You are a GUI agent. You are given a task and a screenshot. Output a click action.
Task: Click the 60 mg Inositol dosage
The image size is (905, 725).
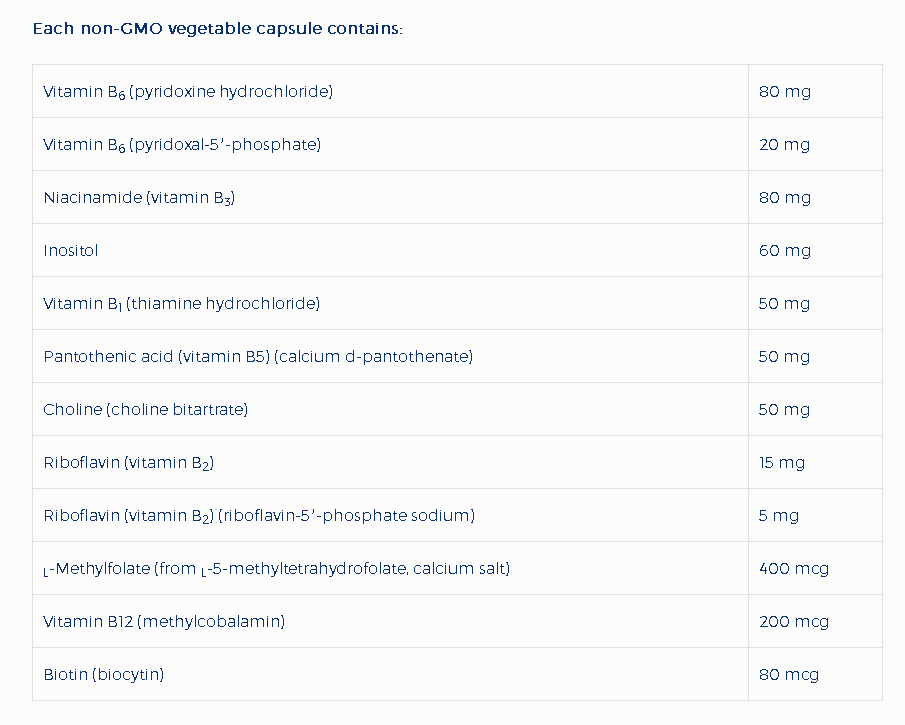pyautogui.click(x=784, y=251)
